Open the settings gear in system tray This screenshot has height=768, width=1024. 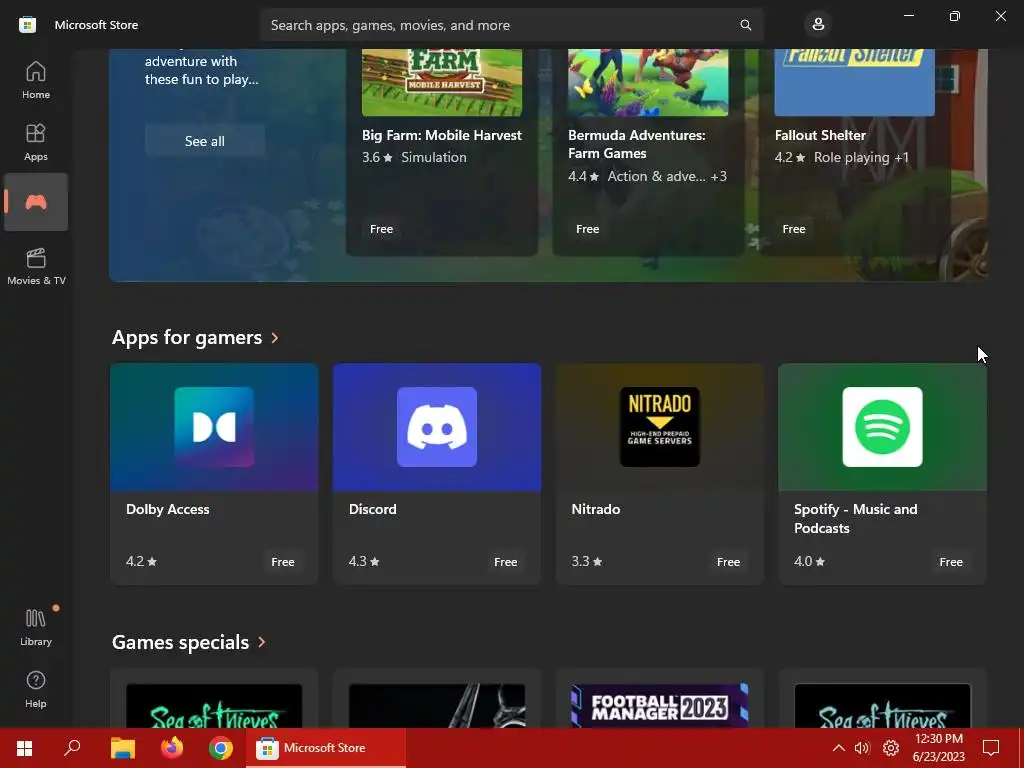(891, 748)
